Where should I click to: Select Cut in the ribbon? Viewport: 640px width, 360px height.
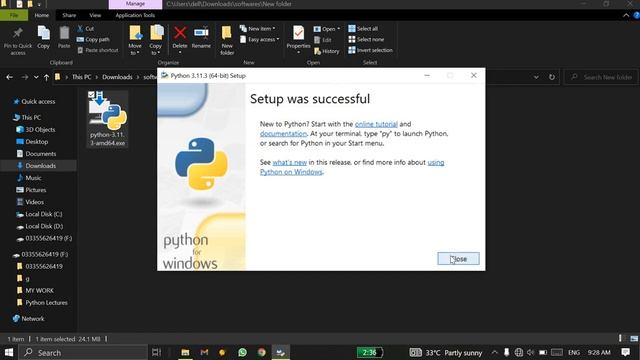click(x=86, y=29)
